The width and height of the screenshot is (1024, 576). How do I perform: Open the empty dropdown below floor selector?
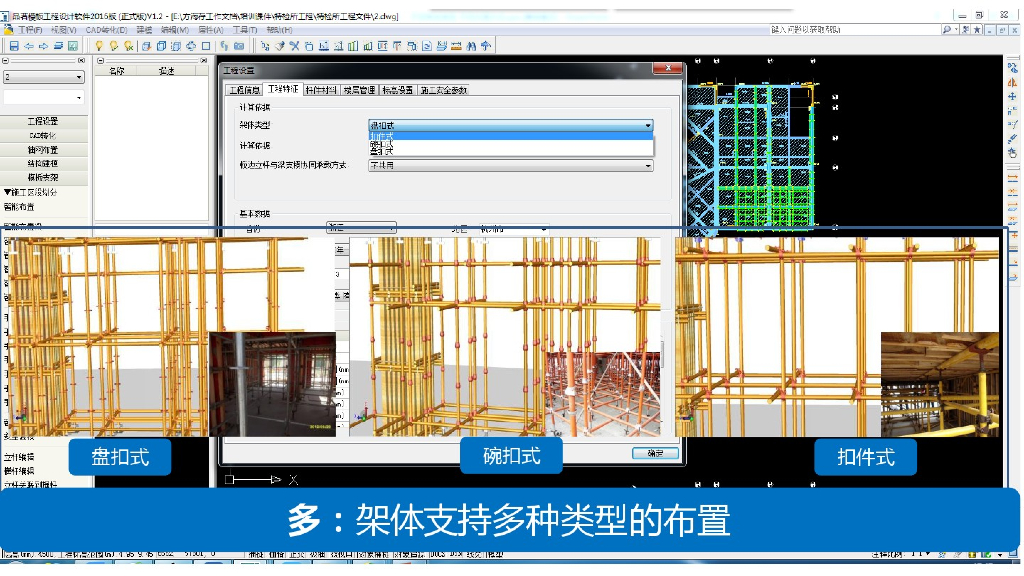(44, 97)
